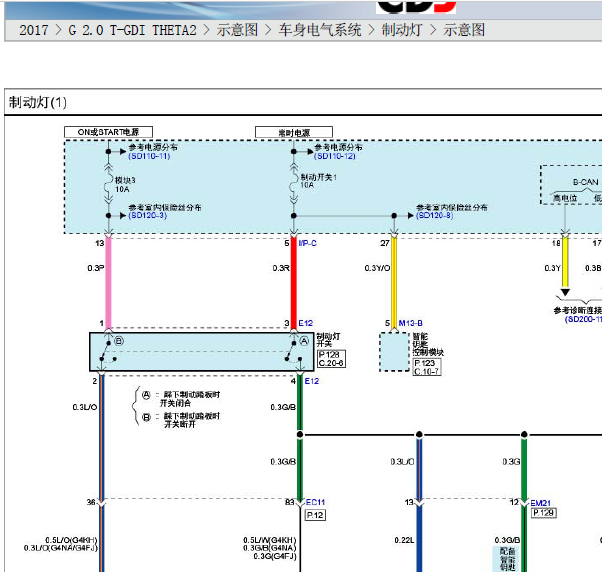Click the EC11 connector label

click(x=316, y=502)
